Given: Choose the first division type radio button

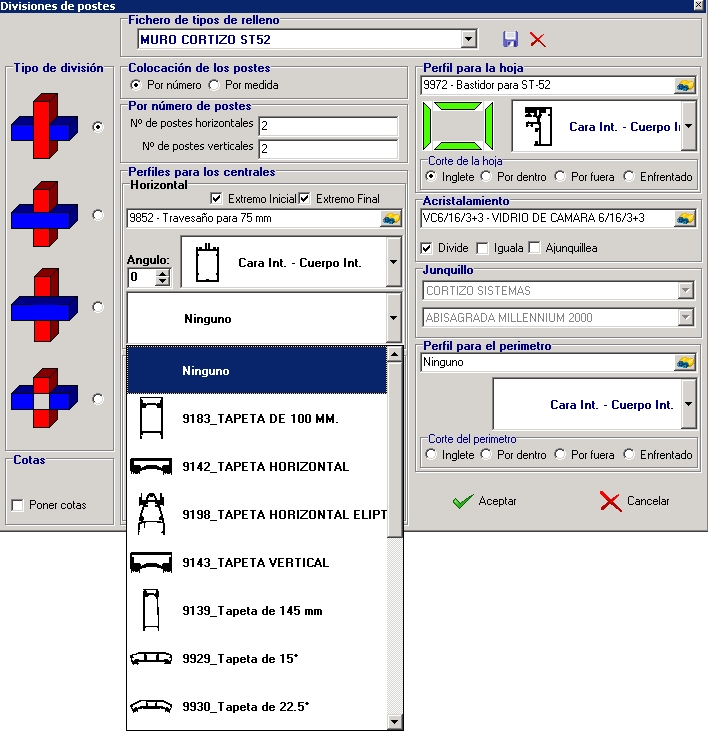Looking at the screenshot, I should [x=98, y=127].
